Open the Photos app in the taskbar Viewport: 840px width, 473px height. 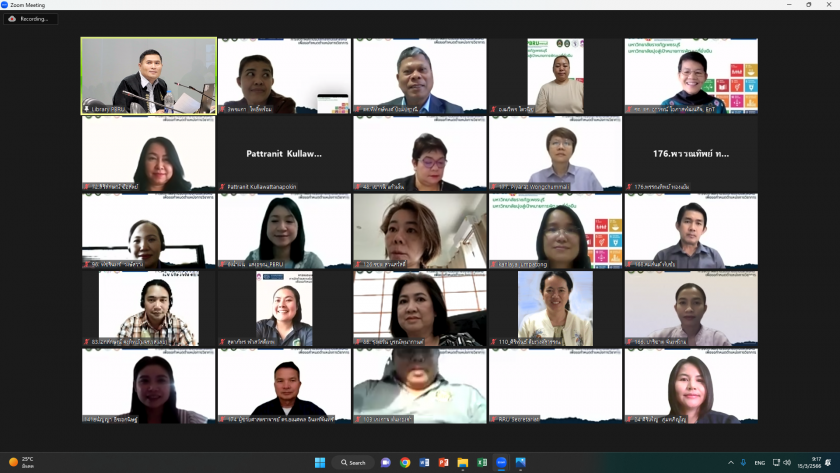coord(521,462)
